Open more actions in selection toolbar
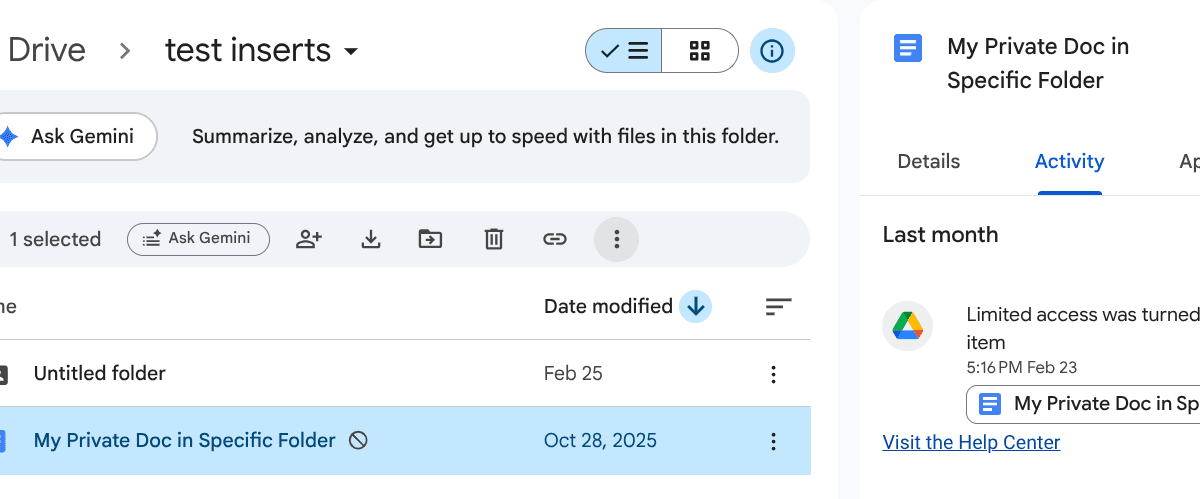The width and height of the screenshot is (1200, 499). [616, 239]
